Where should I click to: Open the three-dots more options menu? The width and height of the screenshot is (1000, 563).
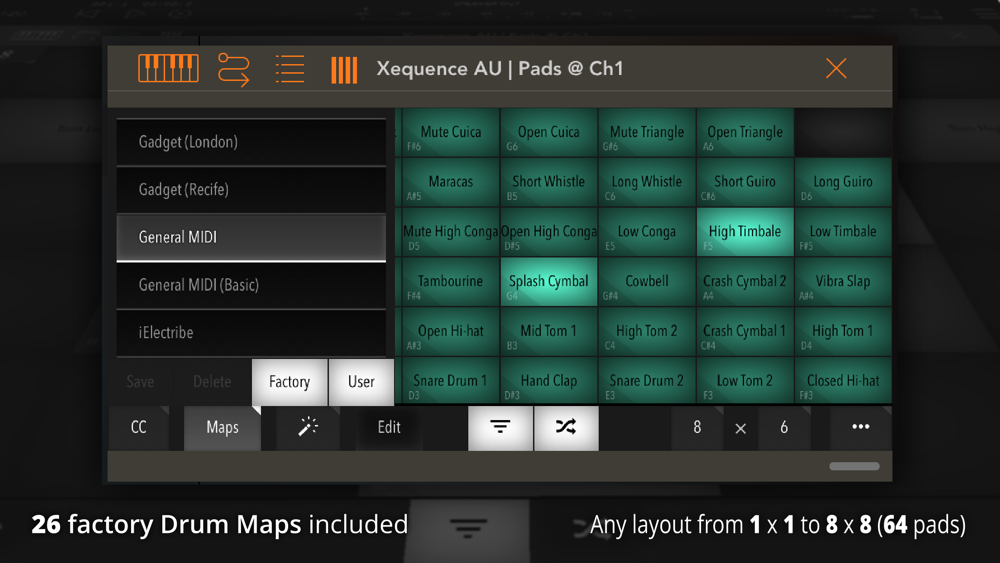pos(860,427)
